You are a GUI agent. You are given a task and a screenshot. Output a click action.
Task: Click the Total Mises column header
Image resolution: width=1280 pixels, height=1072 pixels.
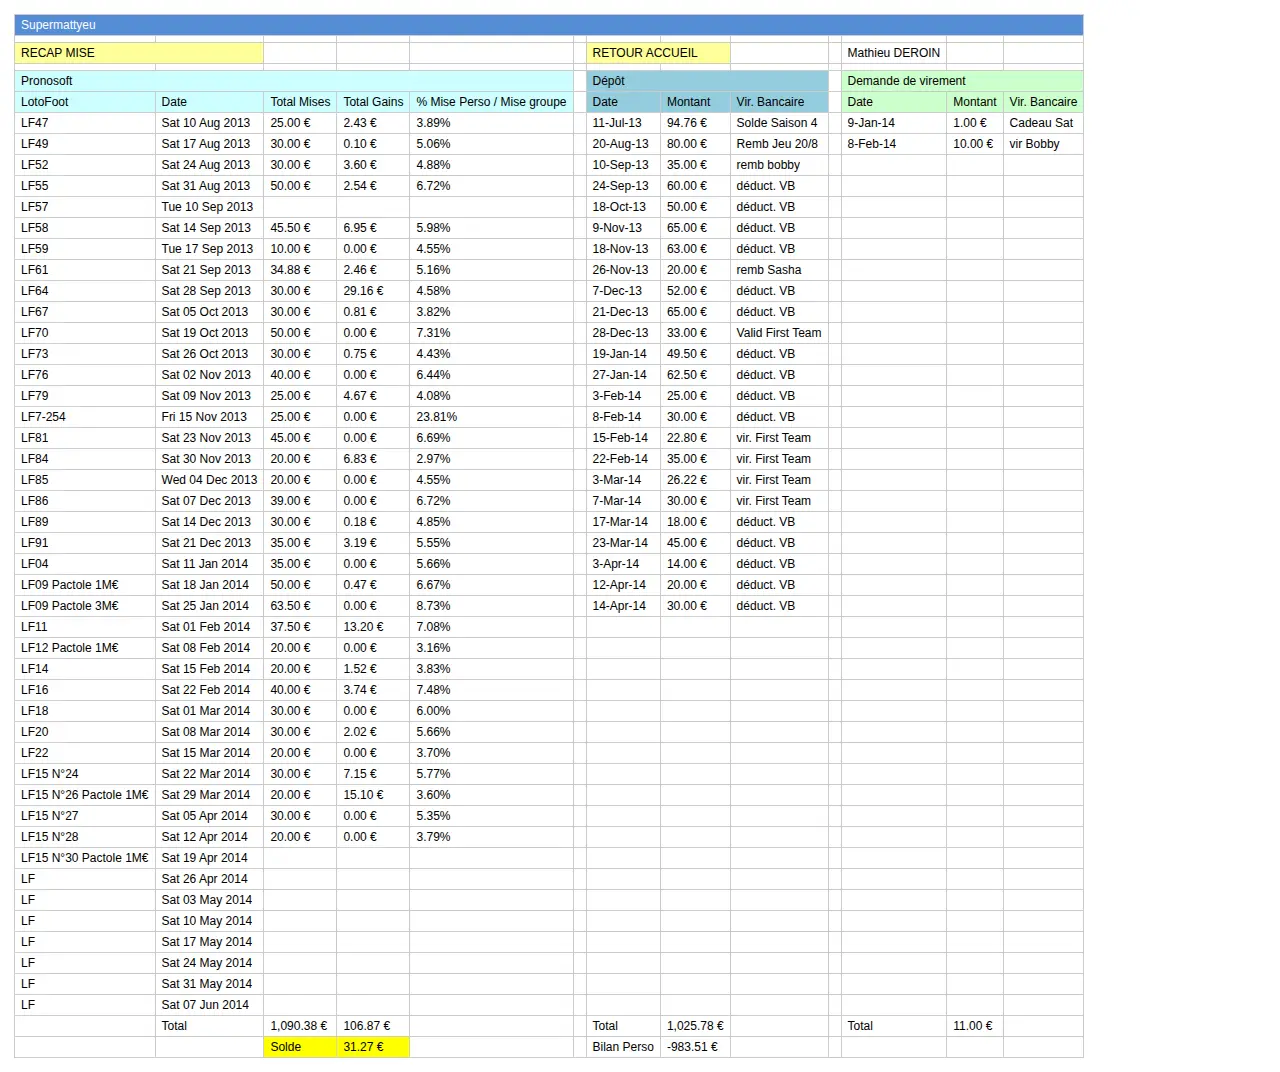300,102
